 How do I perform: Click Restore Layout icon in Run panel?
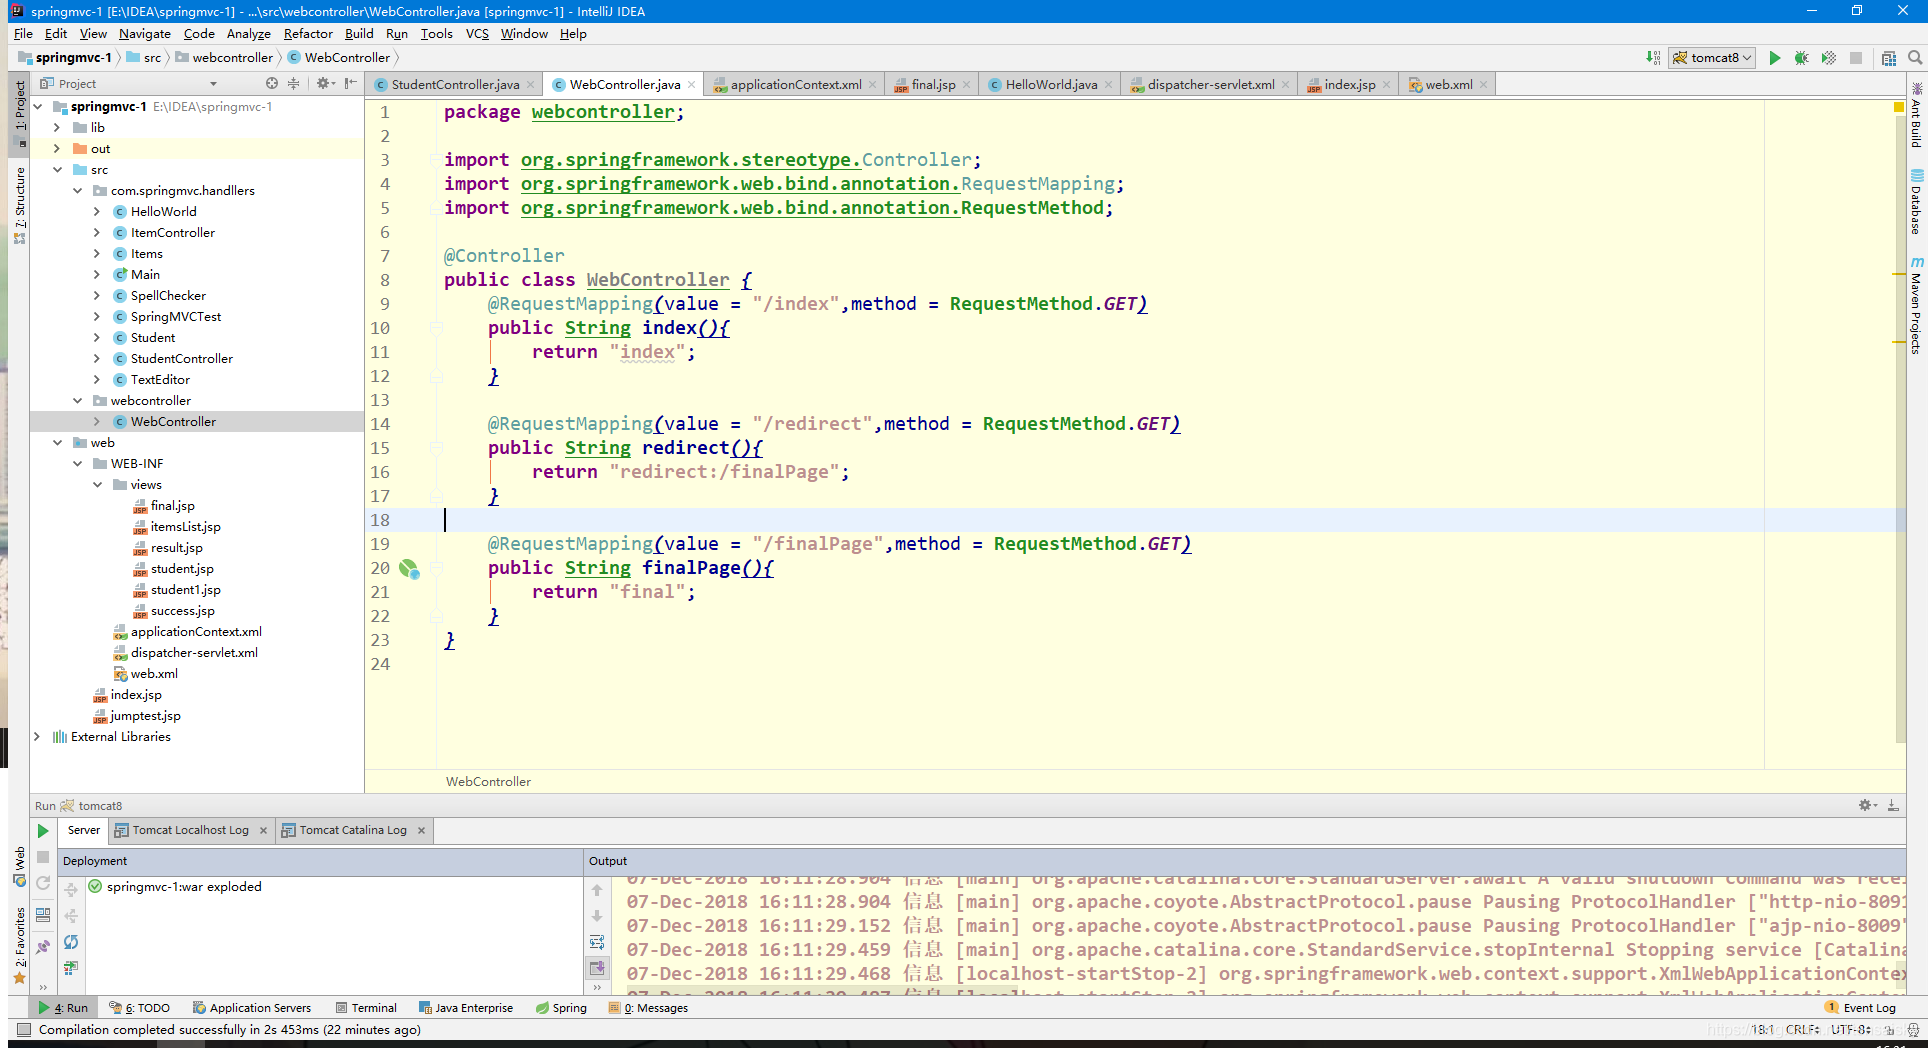(43, 914)
